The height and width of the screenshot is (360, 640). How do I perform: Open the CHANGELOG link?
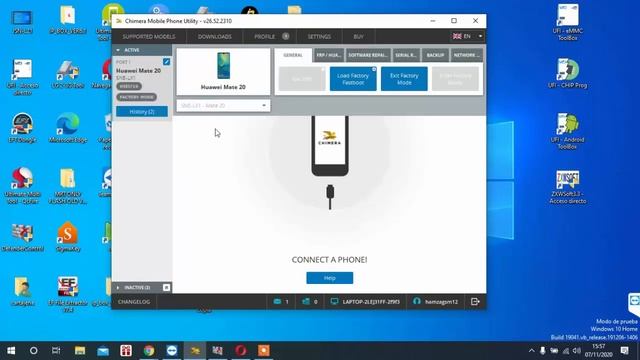(x=134, y=302)
